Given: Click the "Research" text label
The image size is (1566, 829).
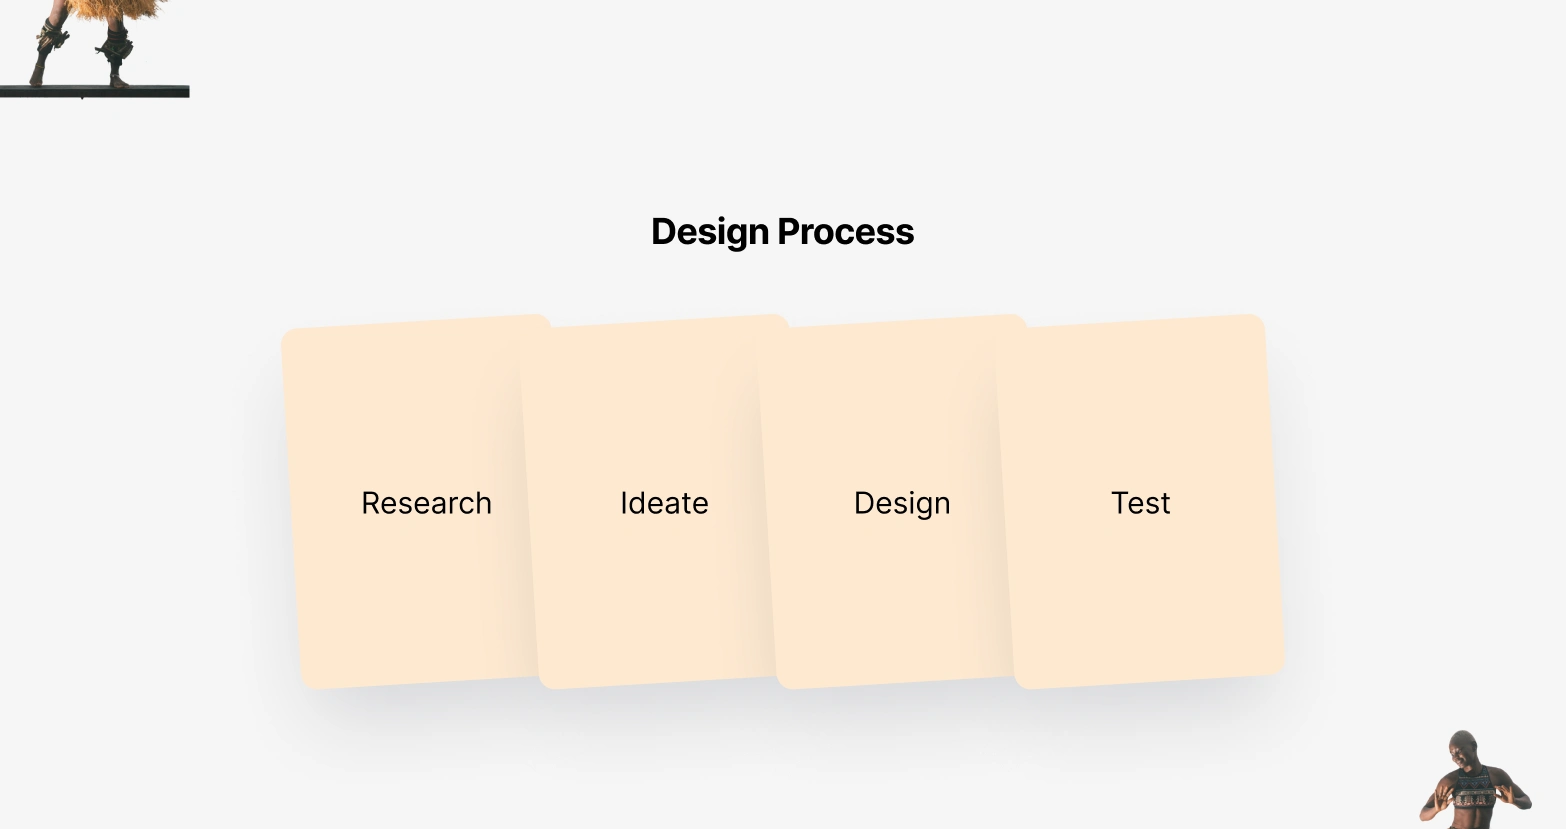Looking at the screenshot, I should 426,503.
